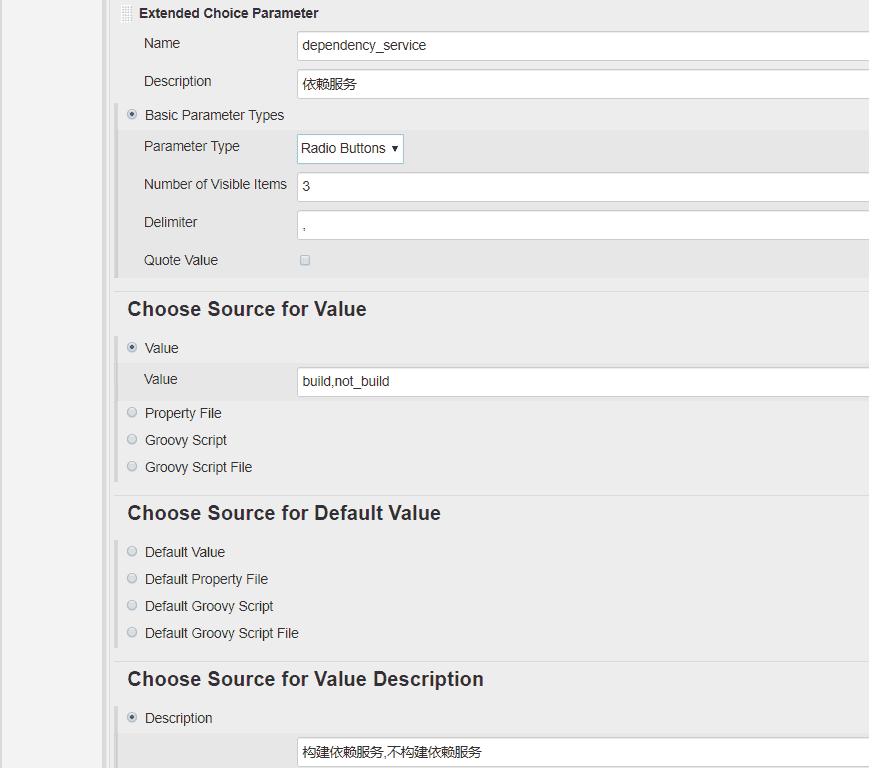Select Default Property File option
Image resolution: width=869 pixels, height=768 pixels.
132,579
